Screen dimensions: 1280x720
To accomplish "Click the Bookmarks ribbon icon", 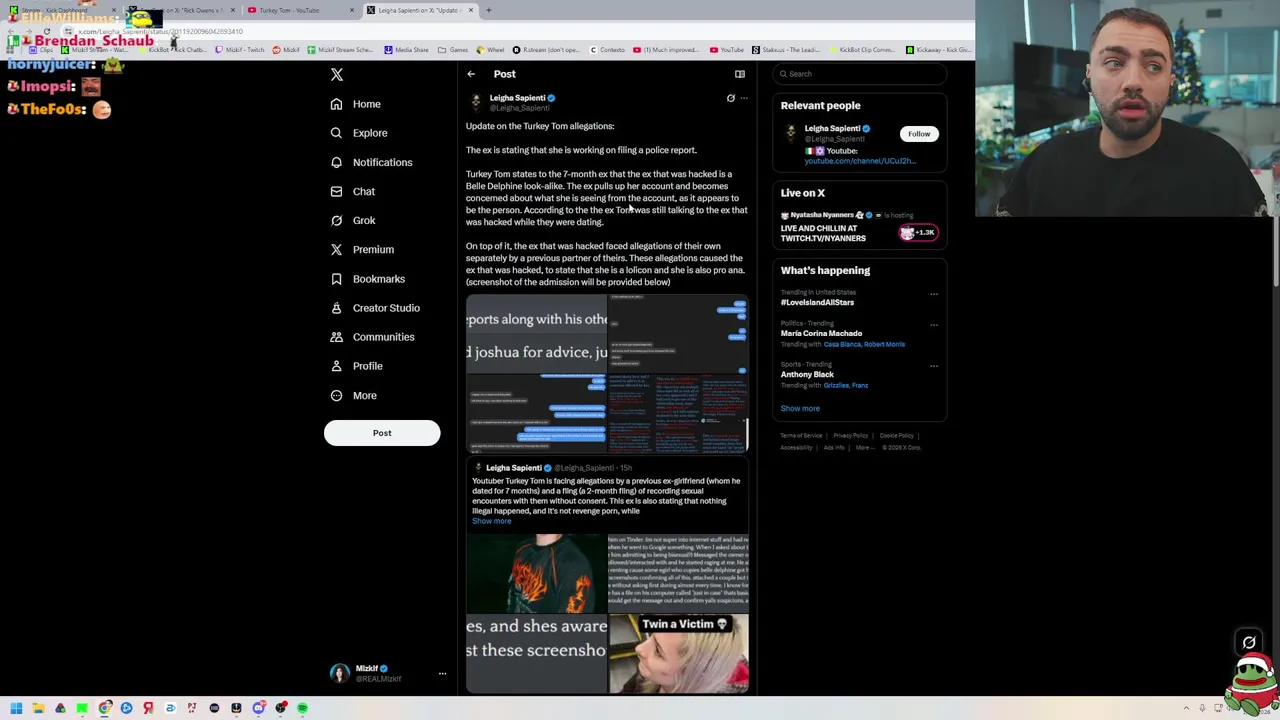I will [x=337, y=279].
